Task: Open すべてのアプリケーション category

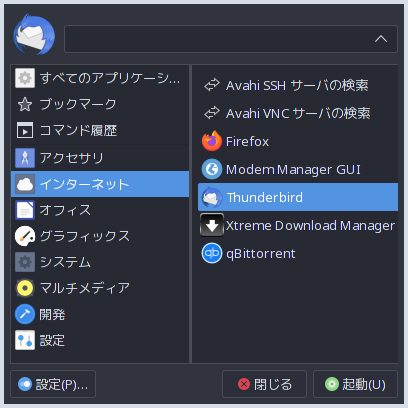Action: pyautogui.click(x=100, y=78)
